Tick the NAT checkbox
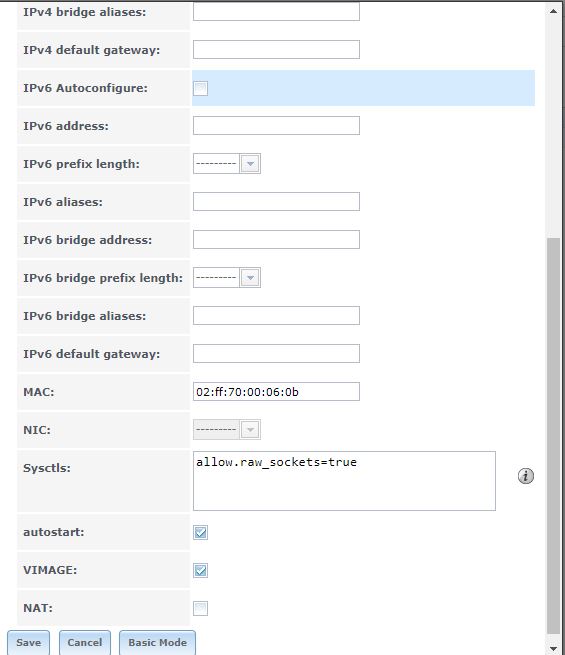The height and width of the screenshot is (655, 565). [x=200, y=608]
